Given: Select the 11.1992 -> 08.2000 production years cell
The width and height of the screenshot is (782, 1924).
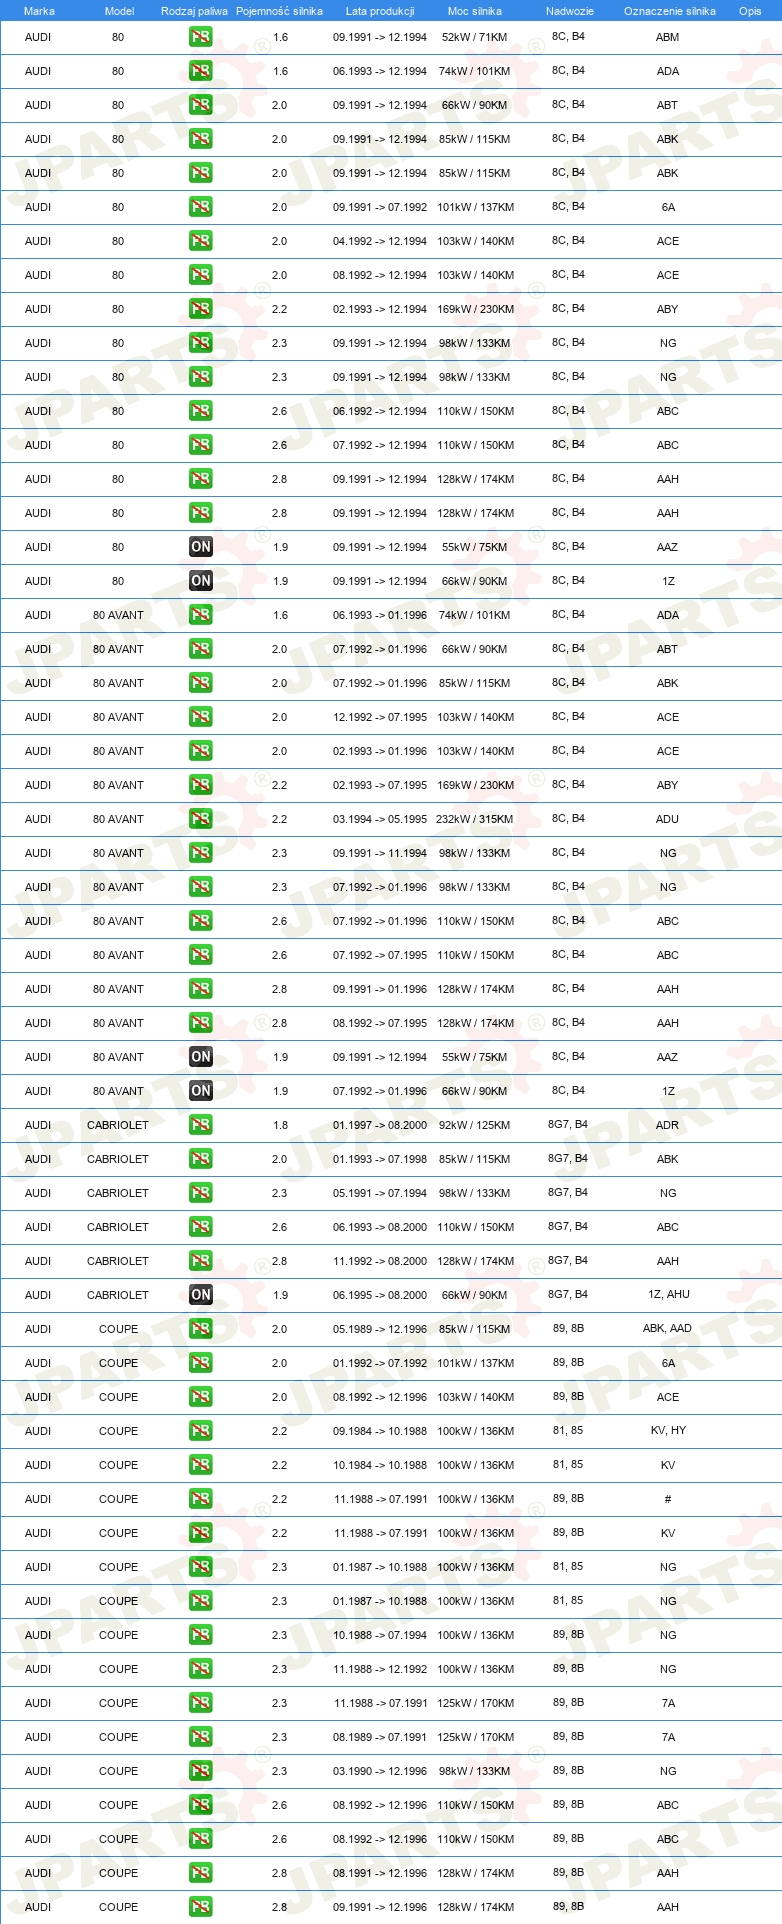Looking at the screenshot, I should [380, 1261].
